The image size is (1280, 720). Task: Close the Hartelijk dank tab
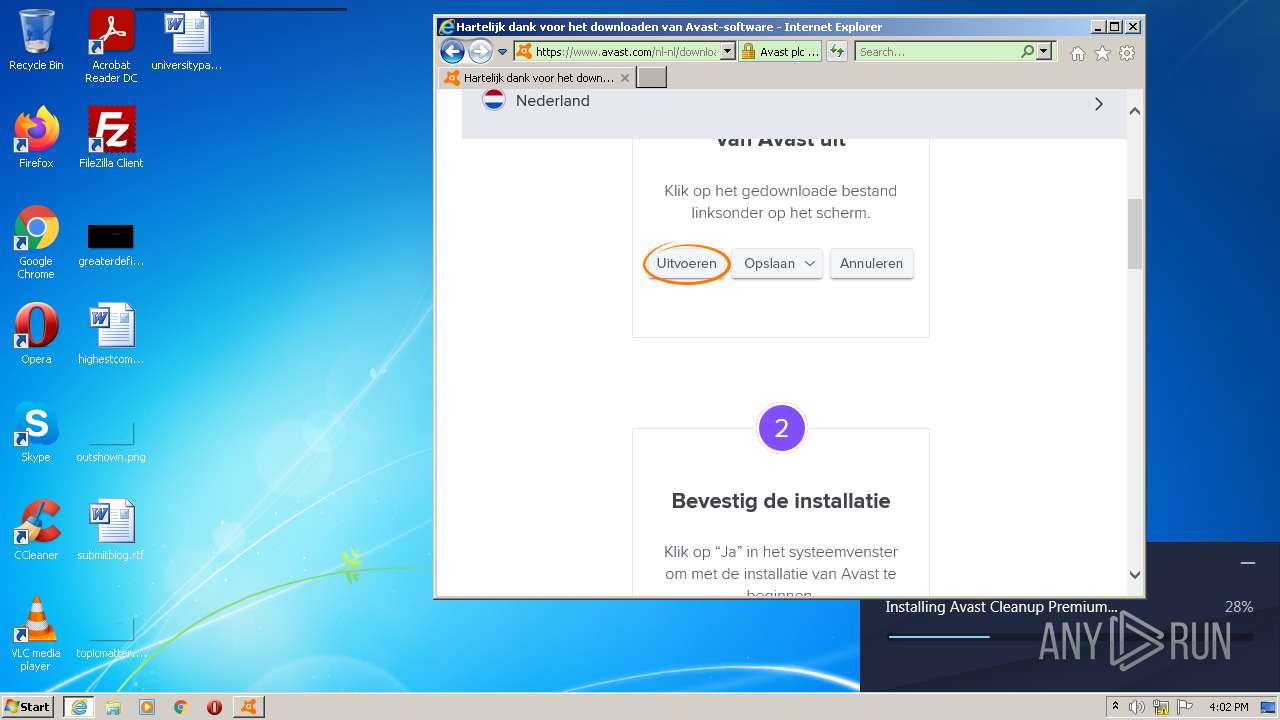(625, 77)
